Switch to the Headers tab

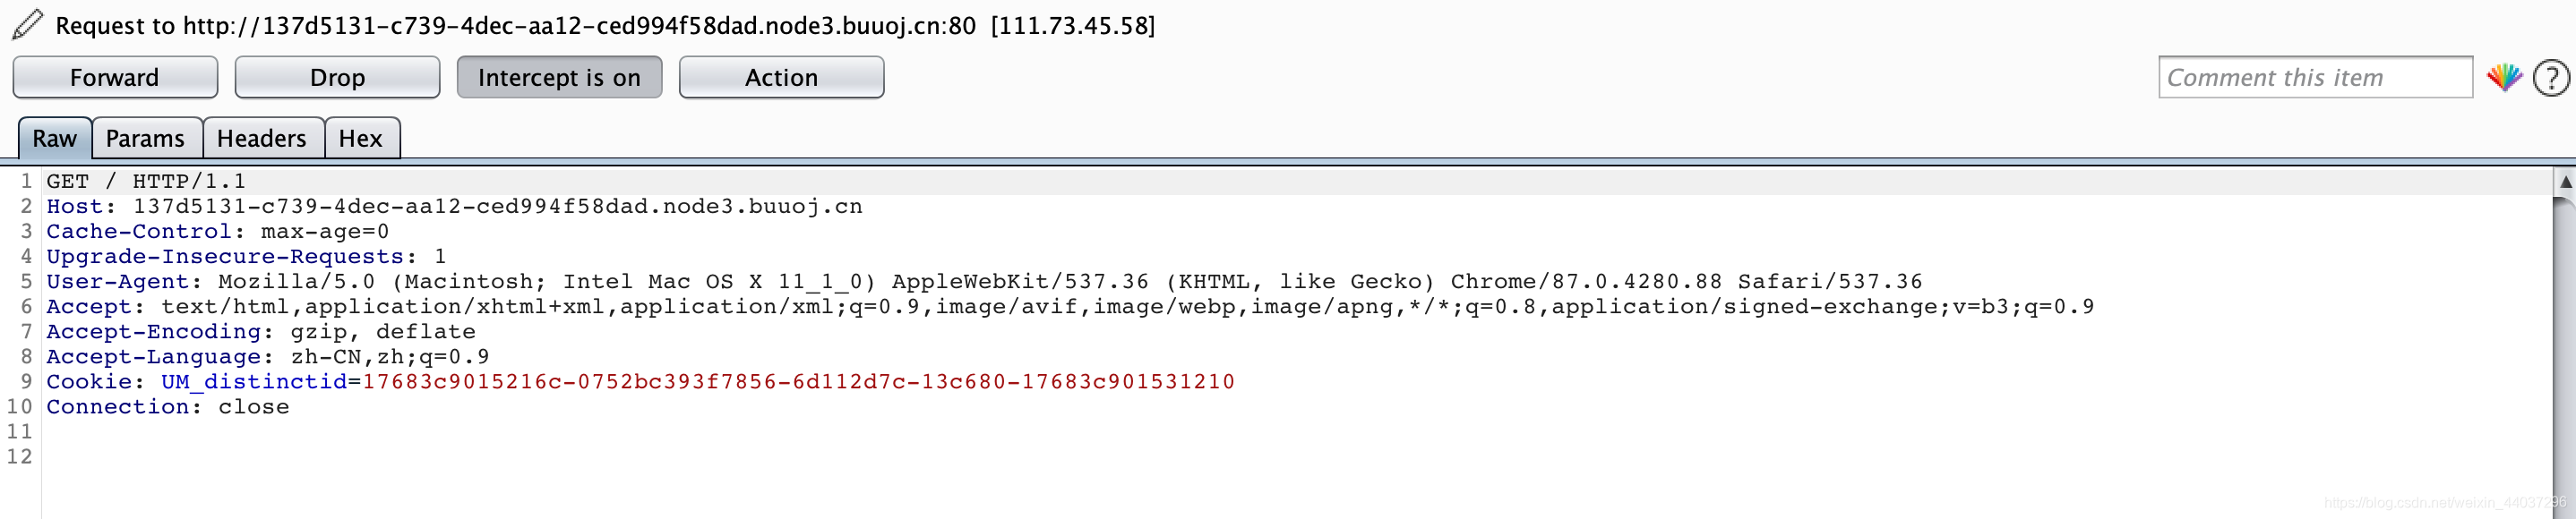(262, 138)
